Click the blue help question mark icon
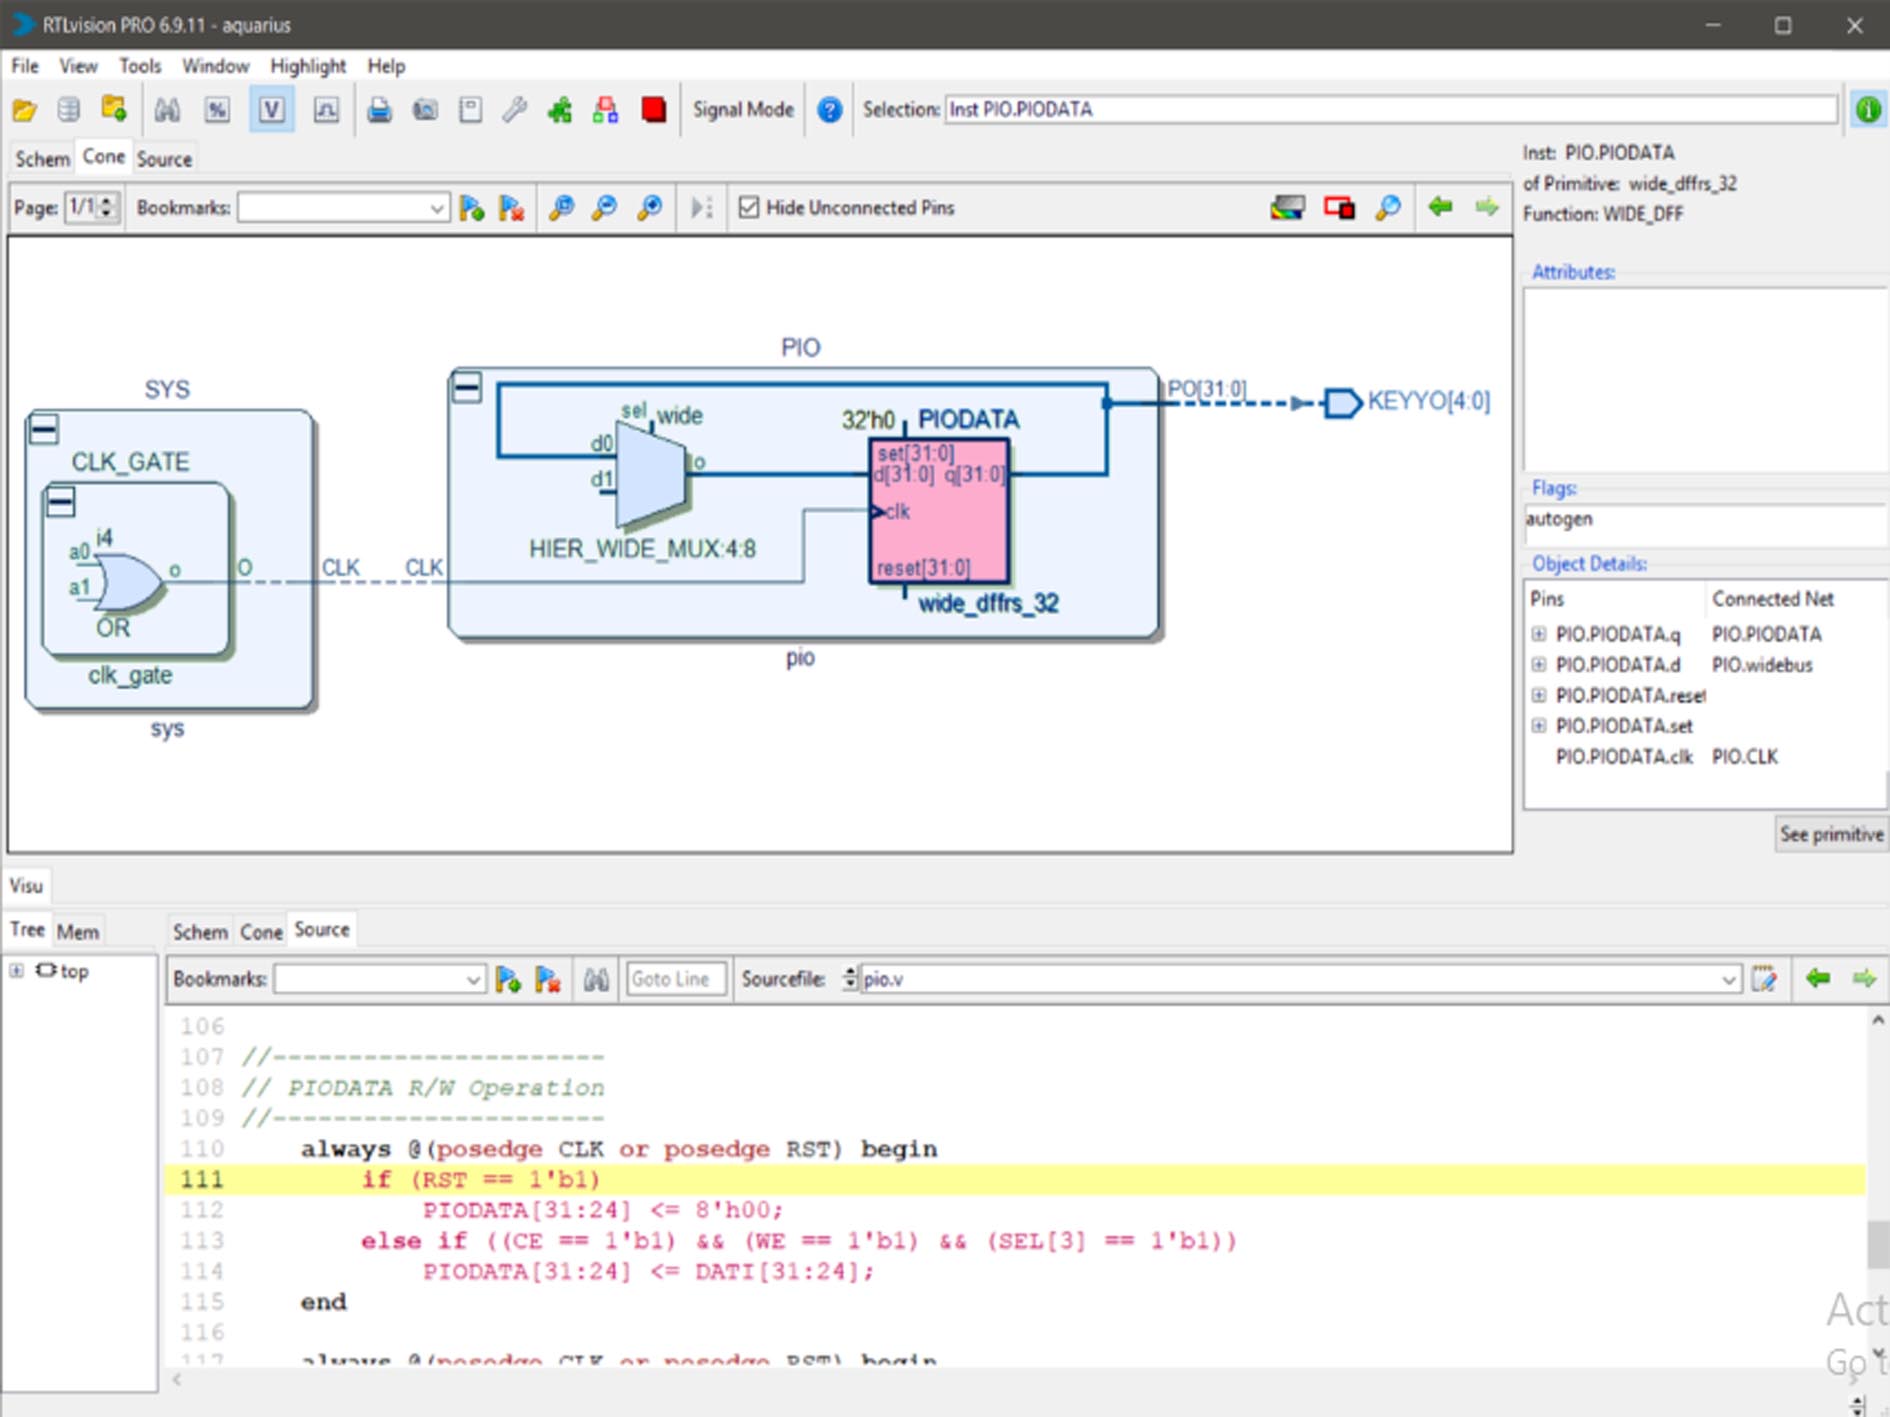Viewport: 1890px width, 1417px height. [x=829, y=110]
